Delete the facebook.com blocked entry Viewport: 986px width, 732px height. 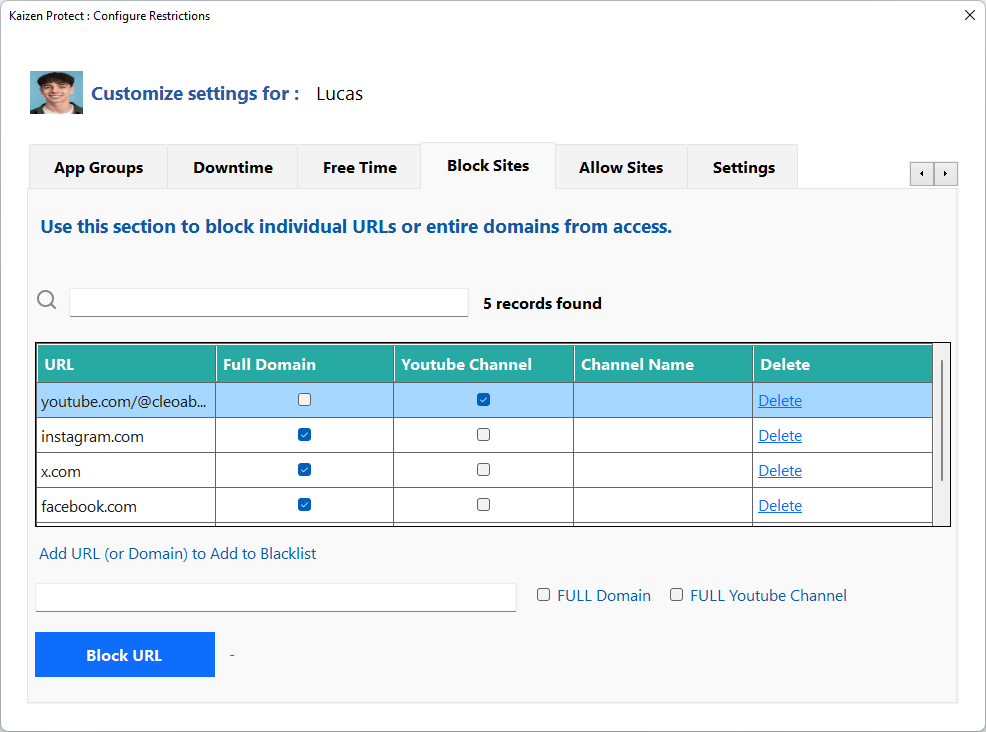(780, 505)
